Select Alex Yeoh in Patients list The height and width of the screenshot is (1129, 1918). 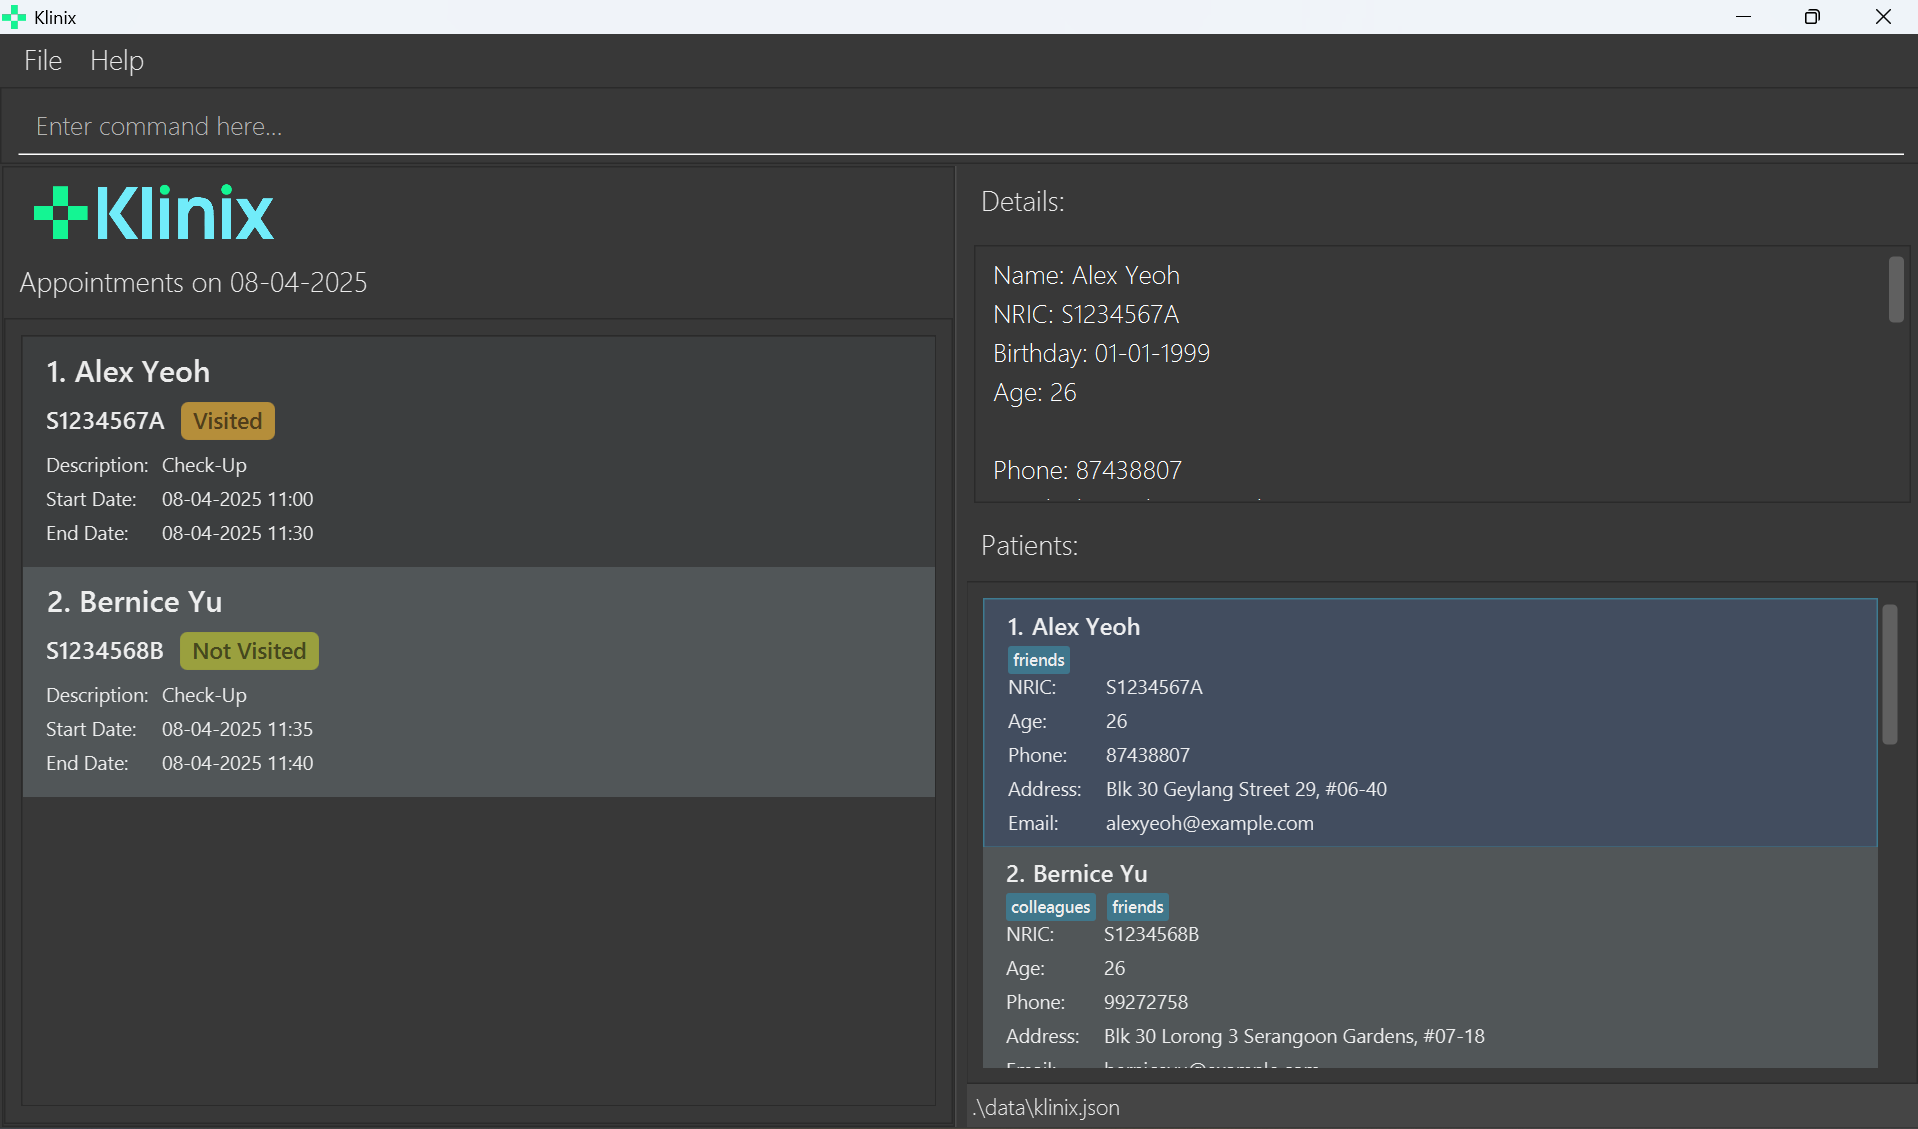[x=1430, y=722]
